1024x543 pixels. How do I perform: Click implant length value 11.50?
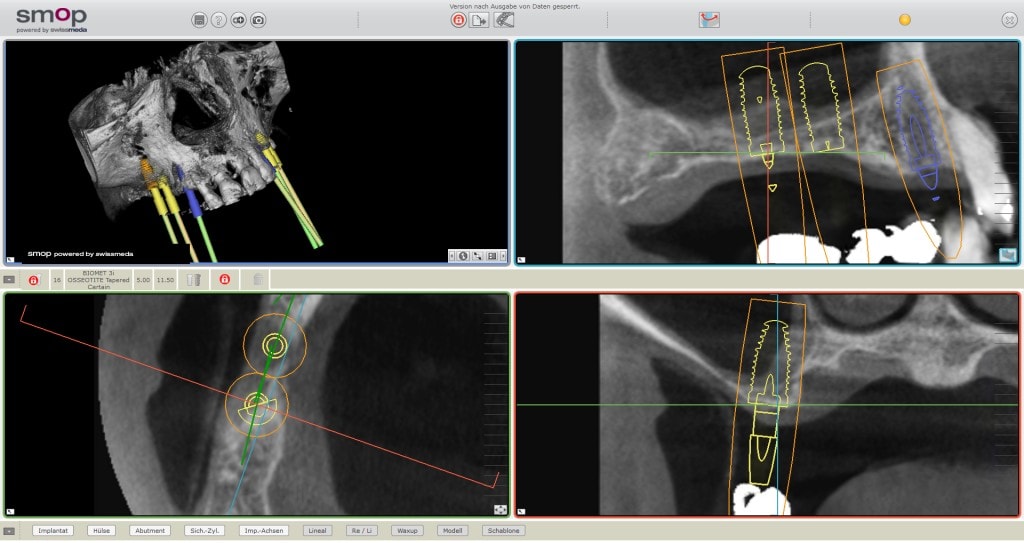[x=165, y=280]
